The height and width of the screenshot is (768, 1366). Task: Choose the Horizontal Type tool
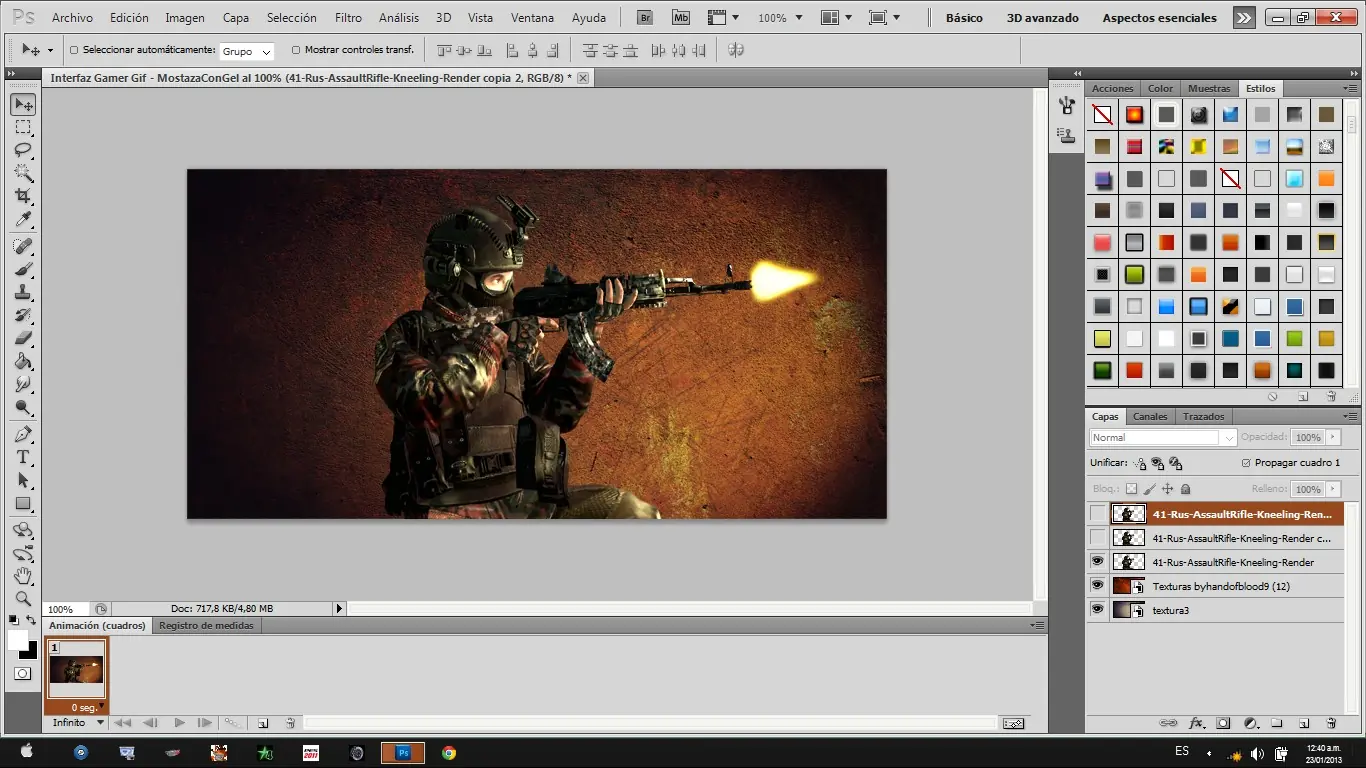click(x=23, y=457)
